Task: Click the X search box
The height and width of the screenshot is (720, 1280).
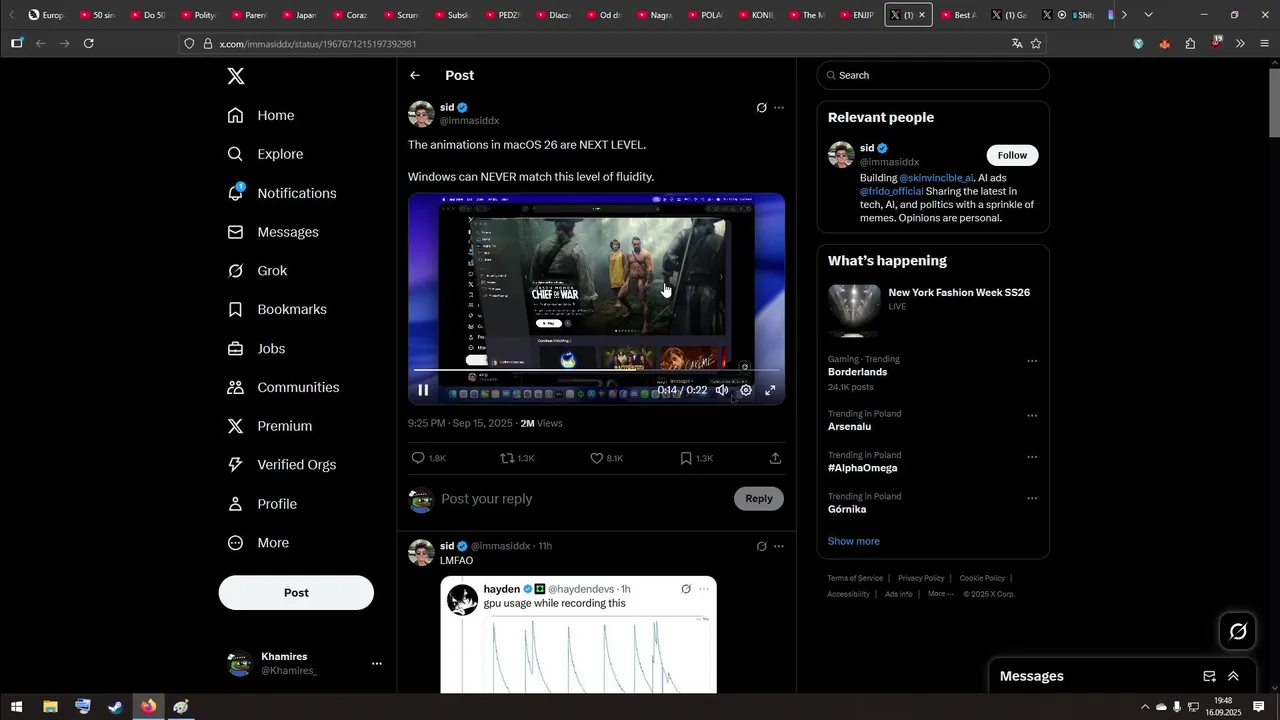Action: (933, 75)
